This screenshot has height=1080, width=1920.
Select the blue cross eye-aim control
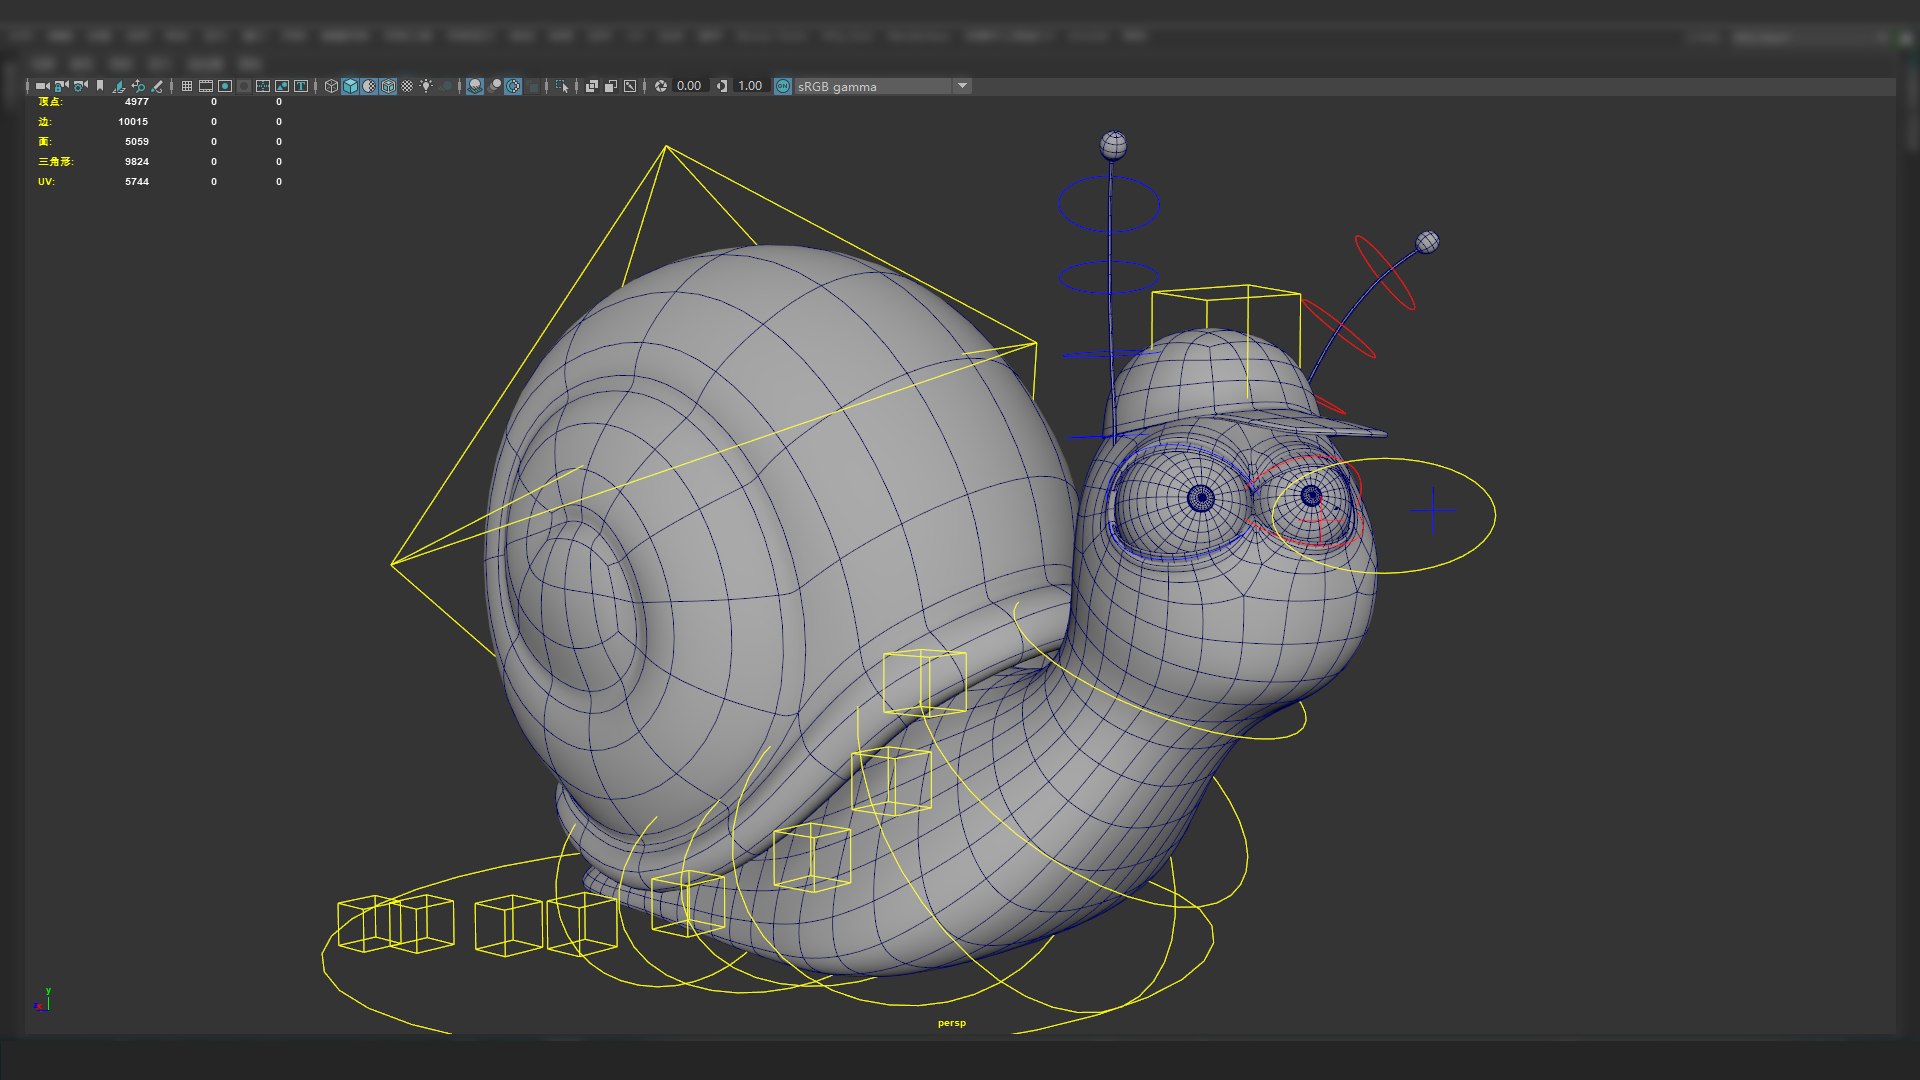point(1433,511)
